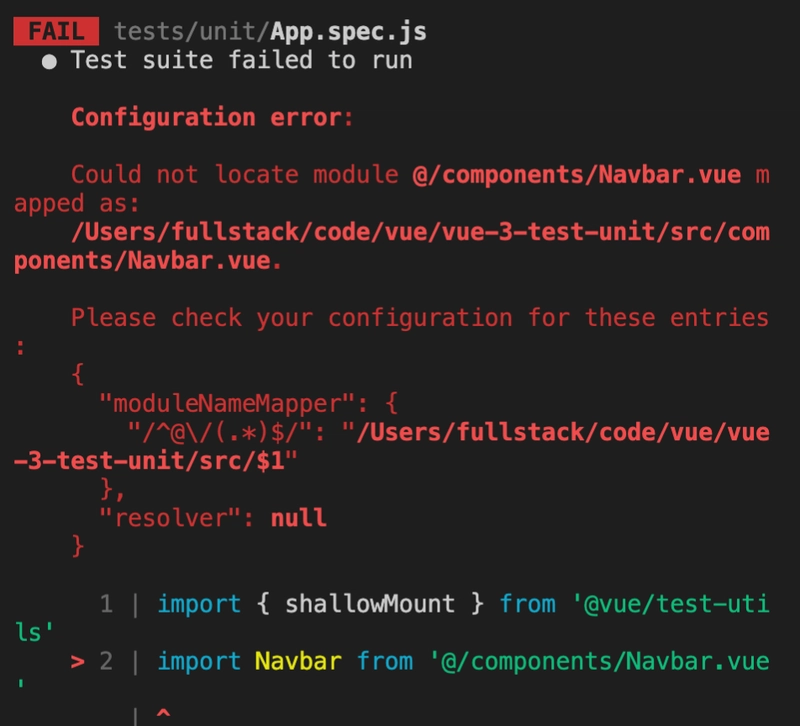
Task: Click the red arrow marker beside line 2
Action: 78,662
